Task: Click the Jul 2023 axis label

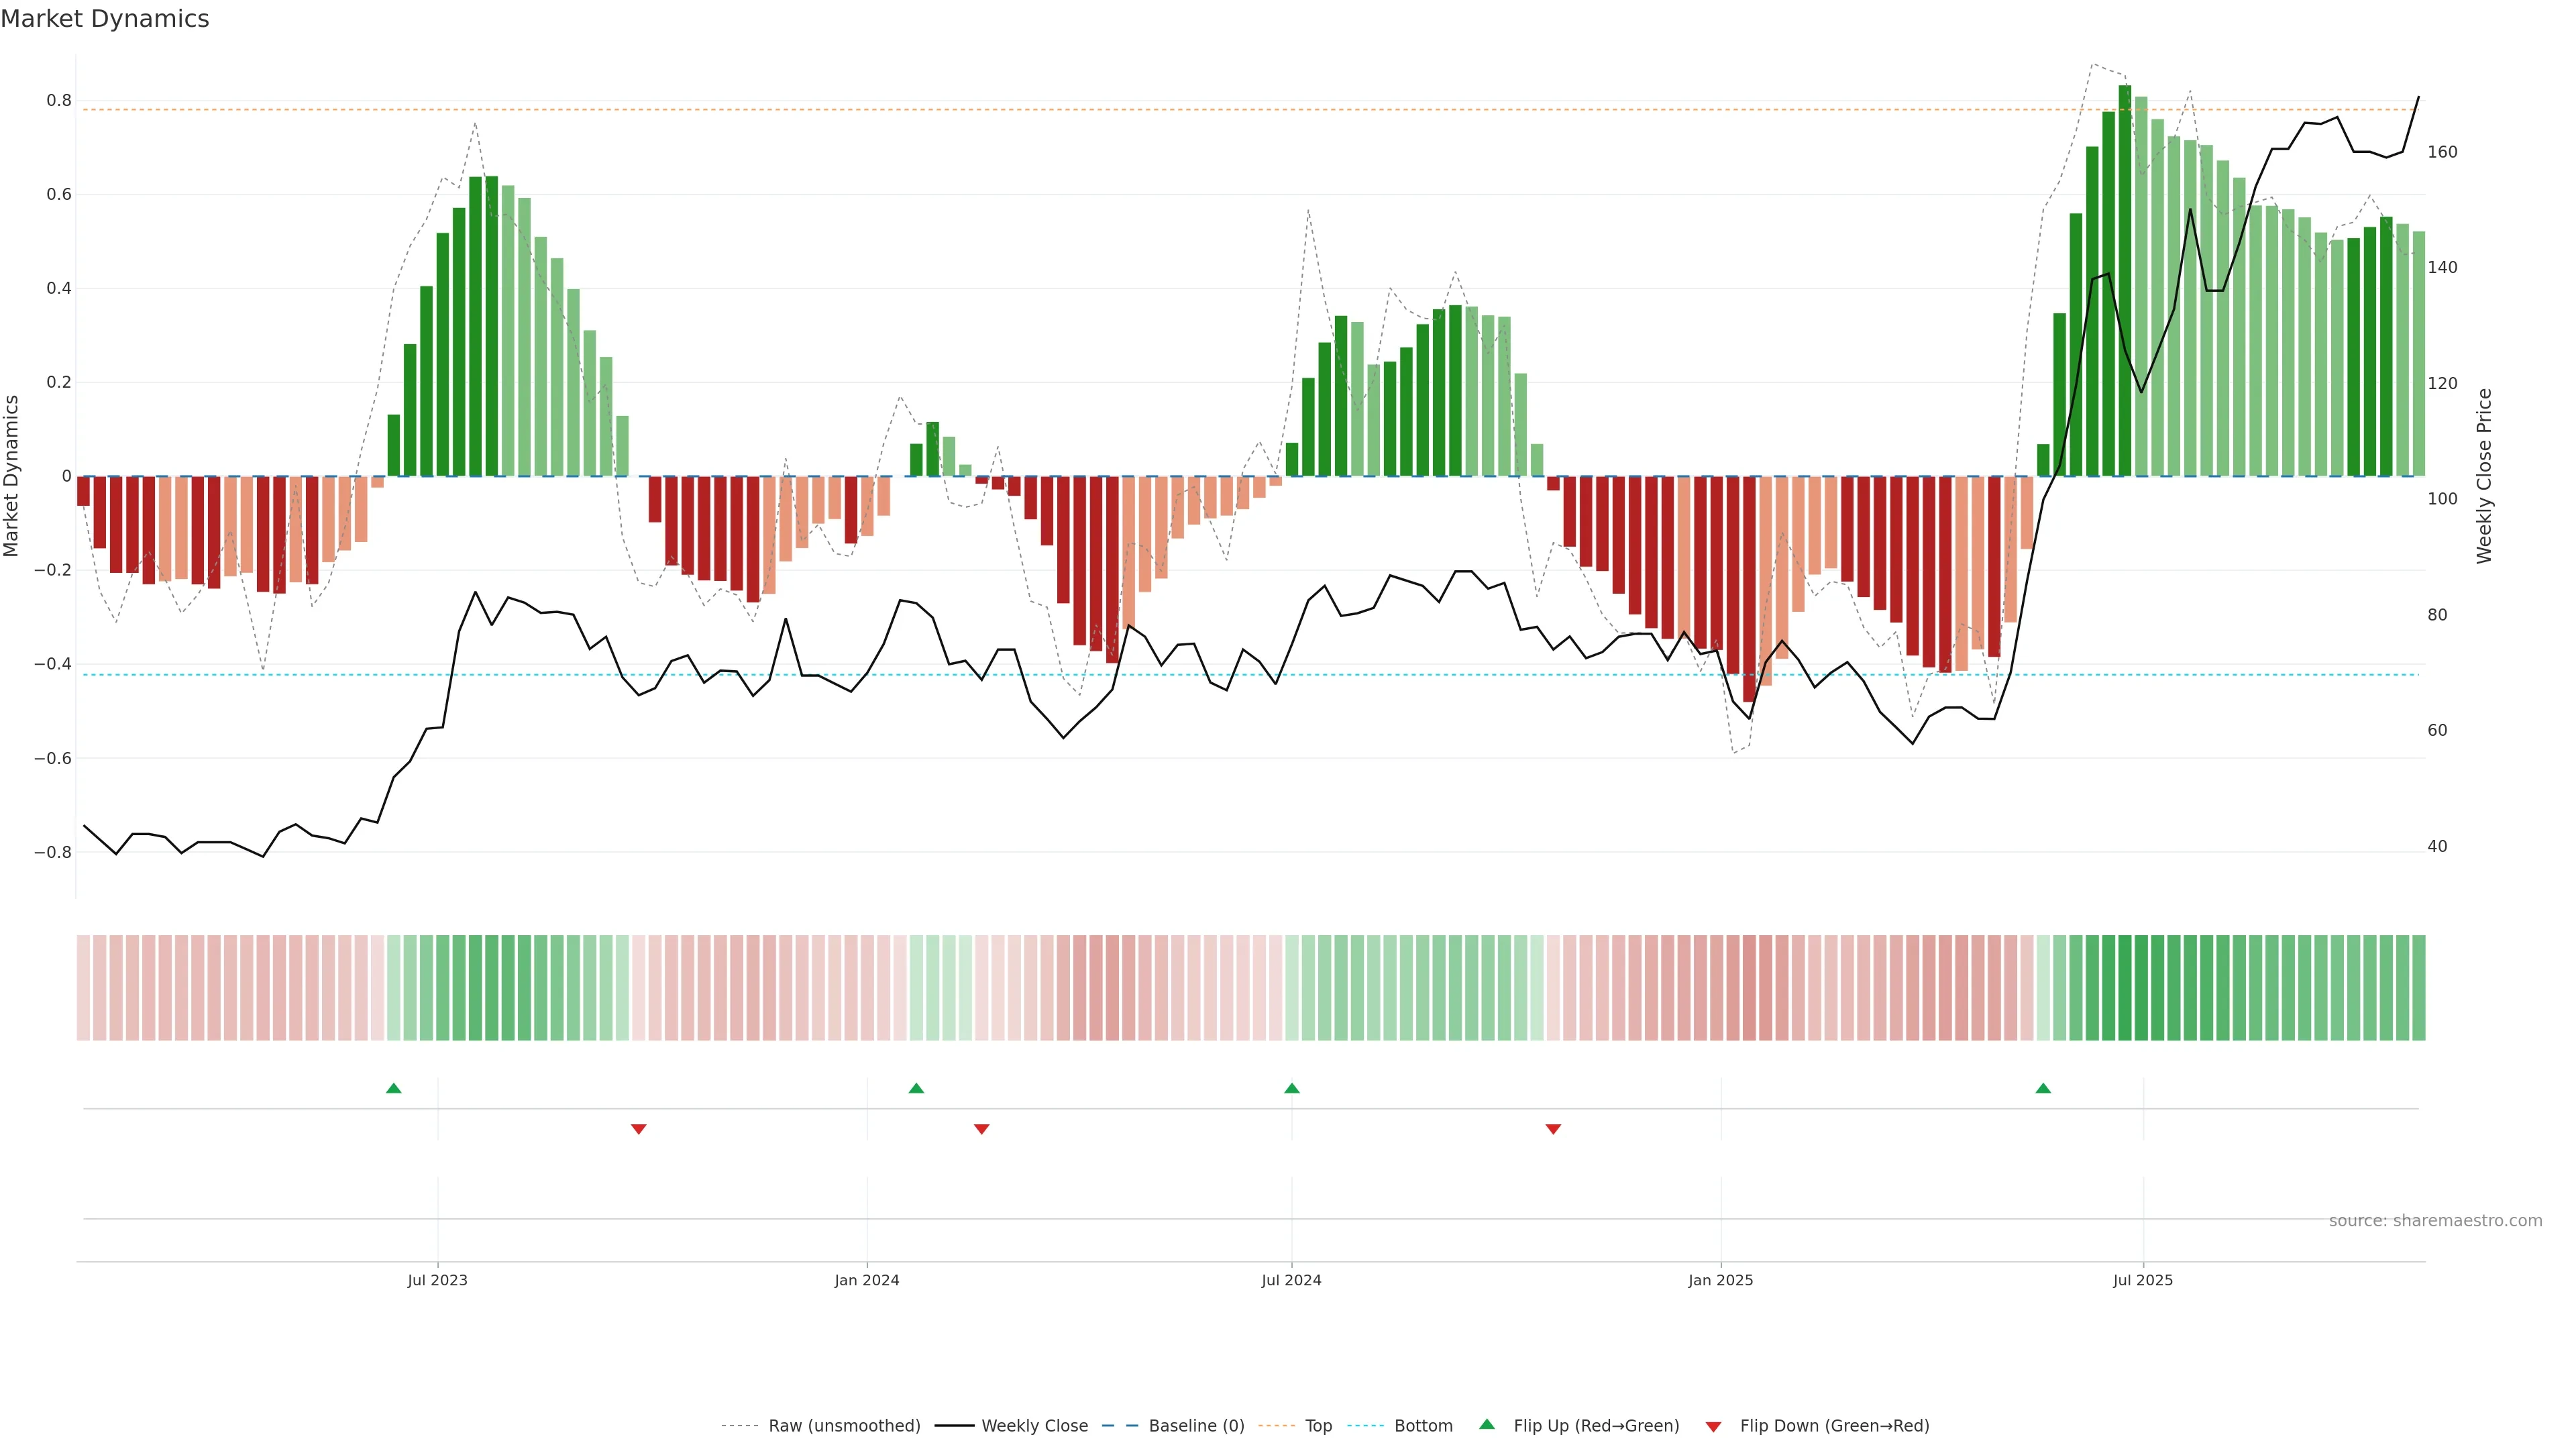Action: 437,1280
